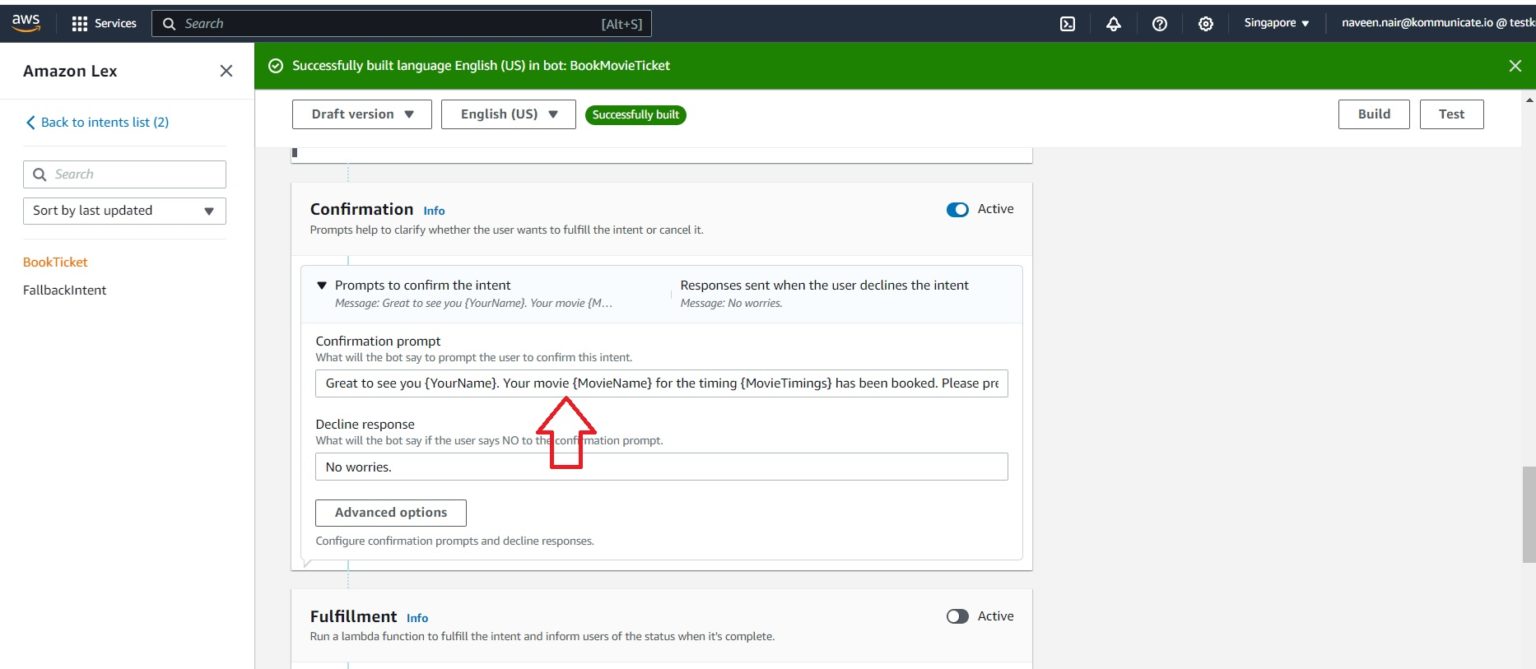Dismiss the green build success banner
1536x669 pixels.
1513,64
